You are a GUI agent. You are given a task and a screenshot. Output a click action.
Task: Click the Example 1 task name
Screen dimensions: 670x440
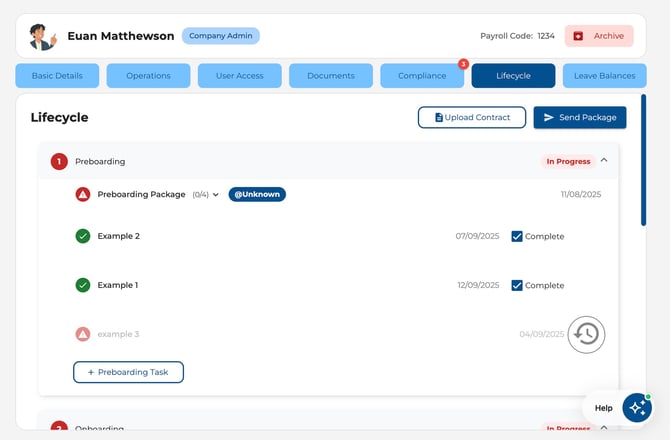(x=118, y=285)
